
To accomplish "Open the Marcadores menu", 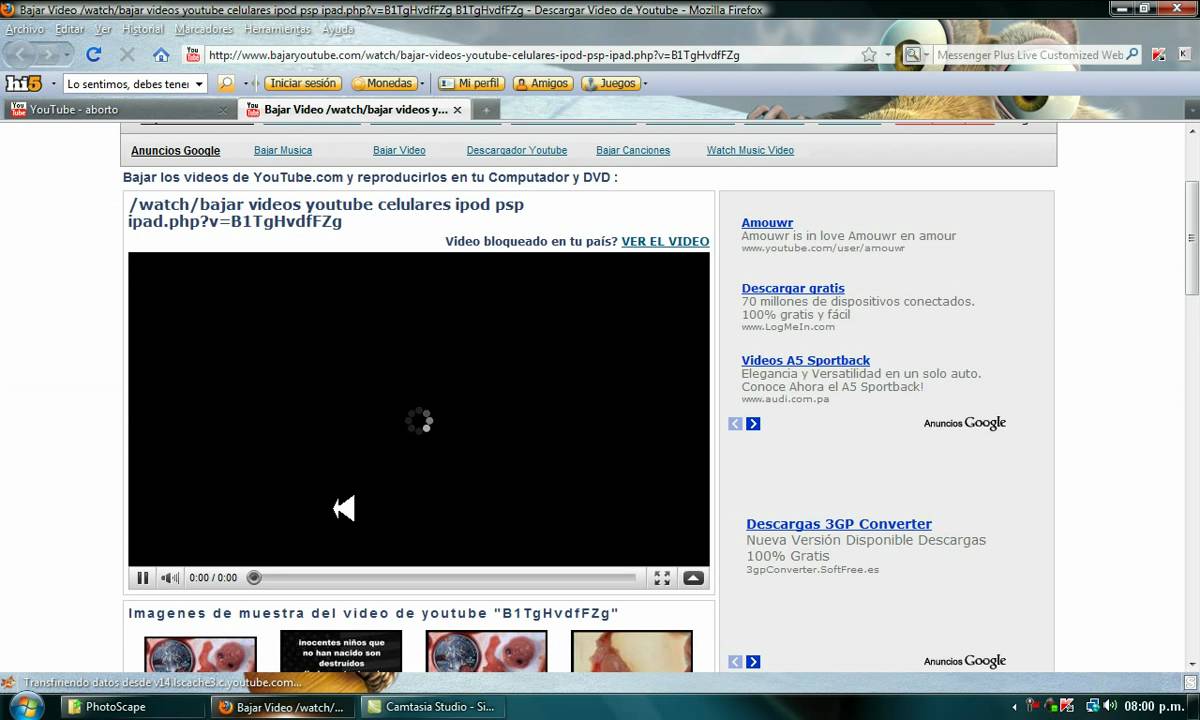I will pyautogui.click(x=204, y=29).
